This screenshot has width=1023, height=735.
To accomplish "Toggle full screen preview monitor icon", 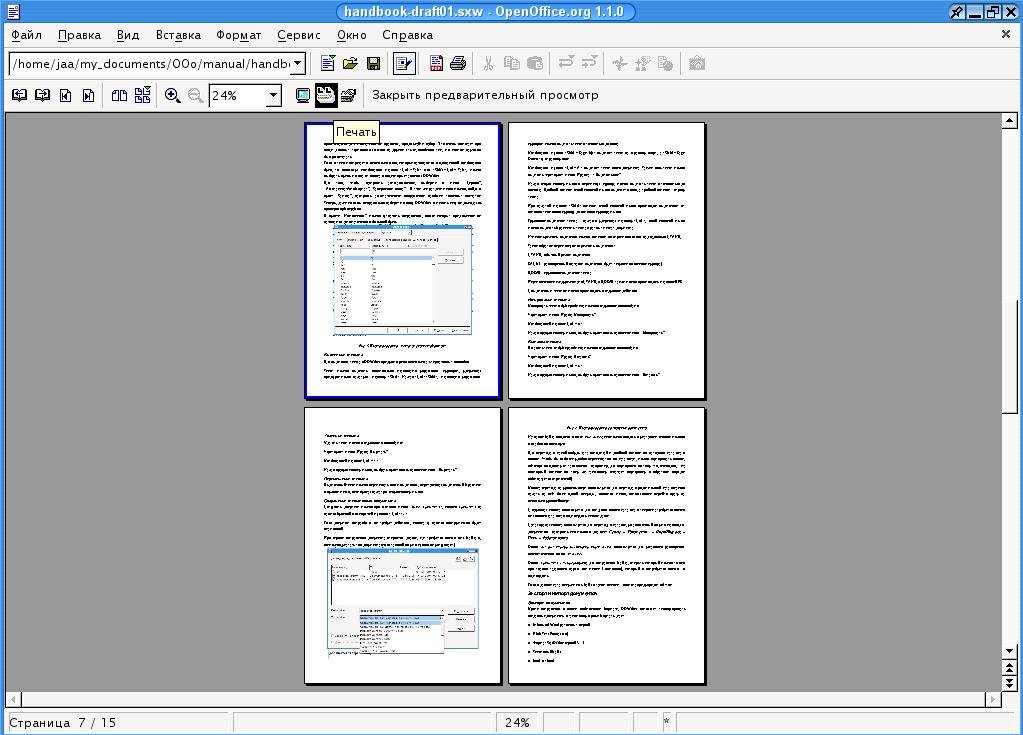I will [x=303, y=95].
